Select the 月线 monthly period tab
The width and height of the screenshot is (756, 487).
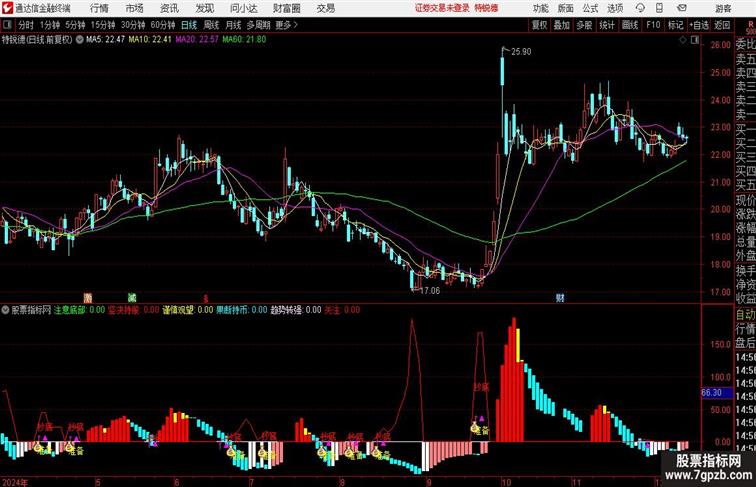pyautogui.click(x=233, y=25)
